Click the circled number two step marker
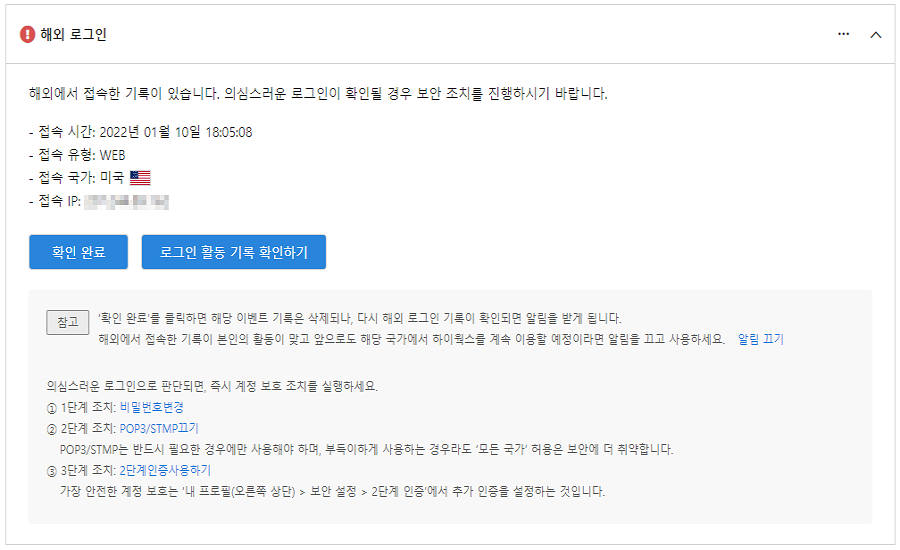The image size is (900, 550). (52, 429)
